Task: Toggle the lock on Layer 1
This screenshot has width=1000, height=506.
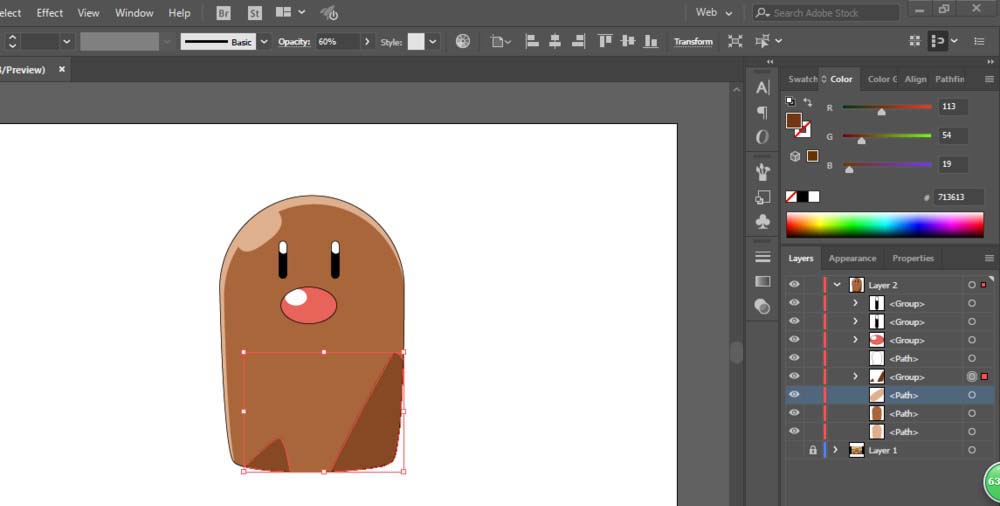Action: pos(812,450)
